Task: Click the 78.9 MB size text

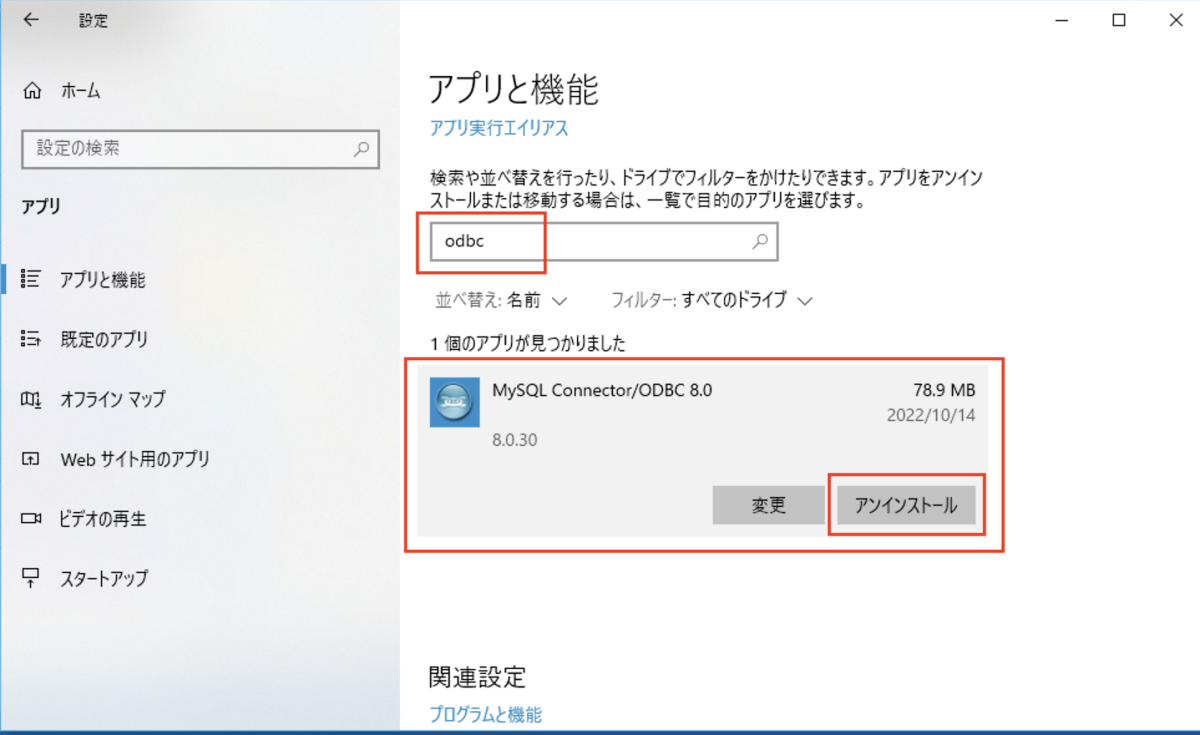Action: coord(944,390)
